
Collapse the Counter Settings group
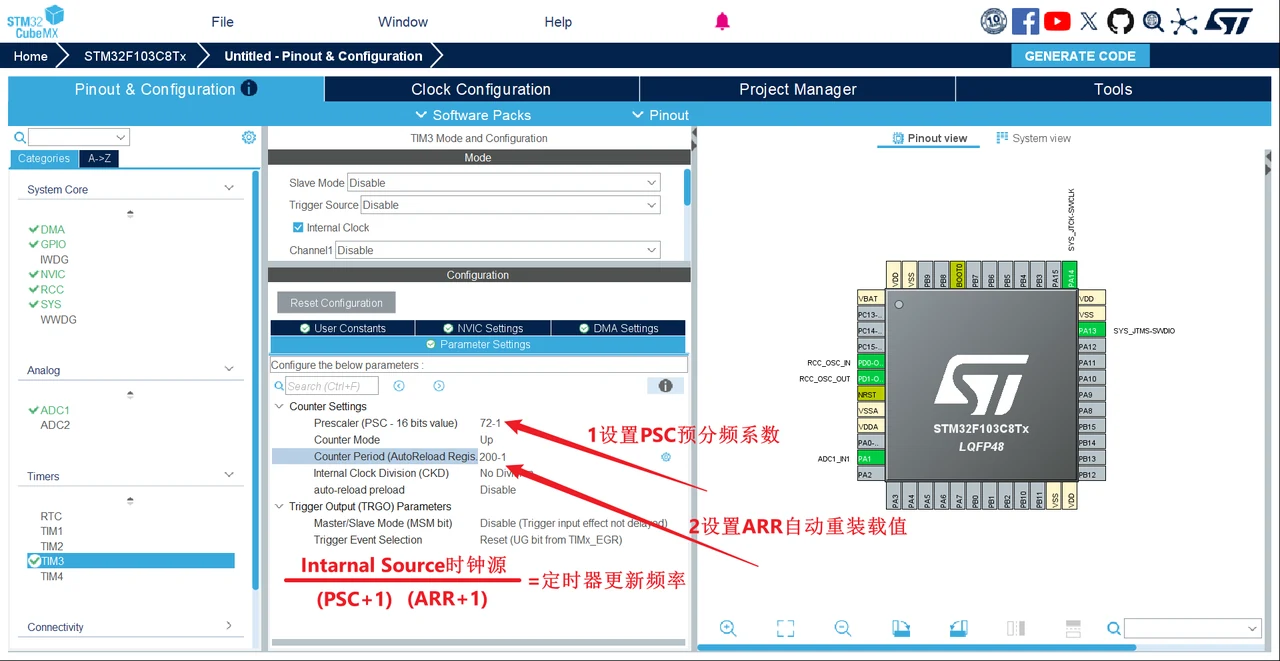pos(279,407)
